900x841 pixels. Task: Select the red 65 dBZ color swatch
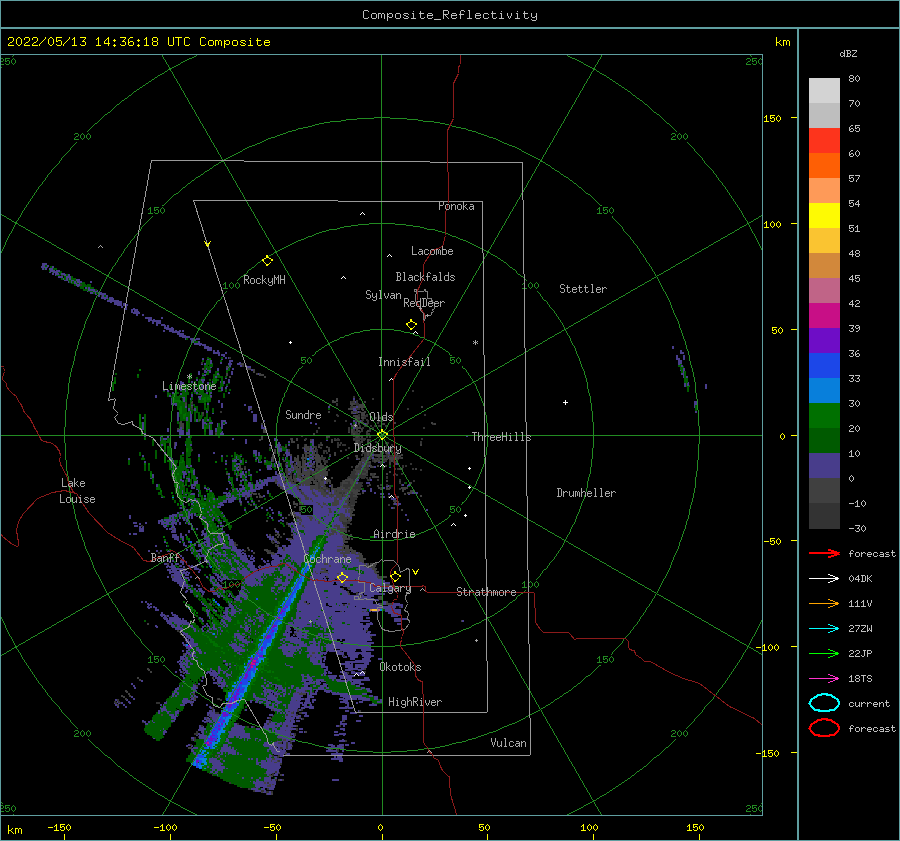click(x=824, y=140)
